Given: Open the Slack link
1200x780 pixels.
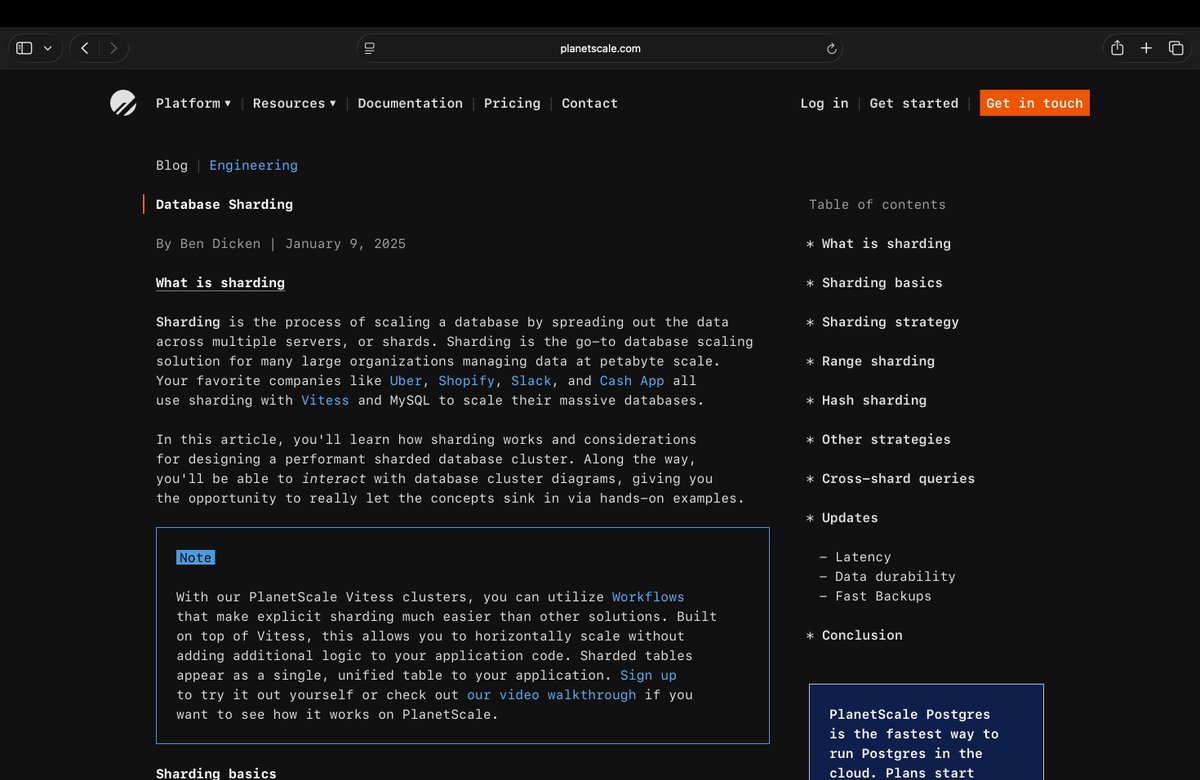Looking at the screenshot, I should point(531,381).
